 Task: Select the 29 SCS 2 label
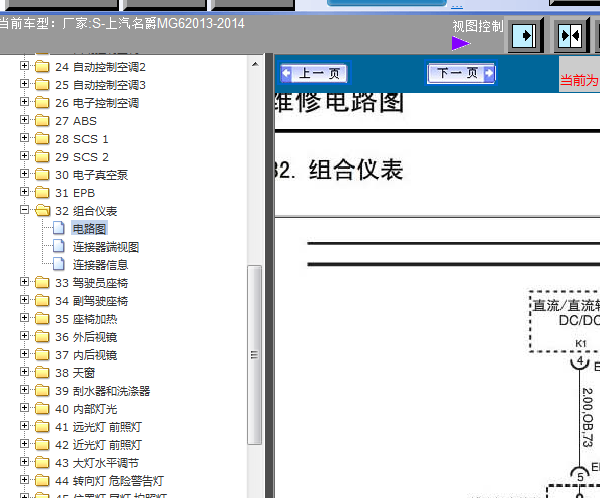82,157
